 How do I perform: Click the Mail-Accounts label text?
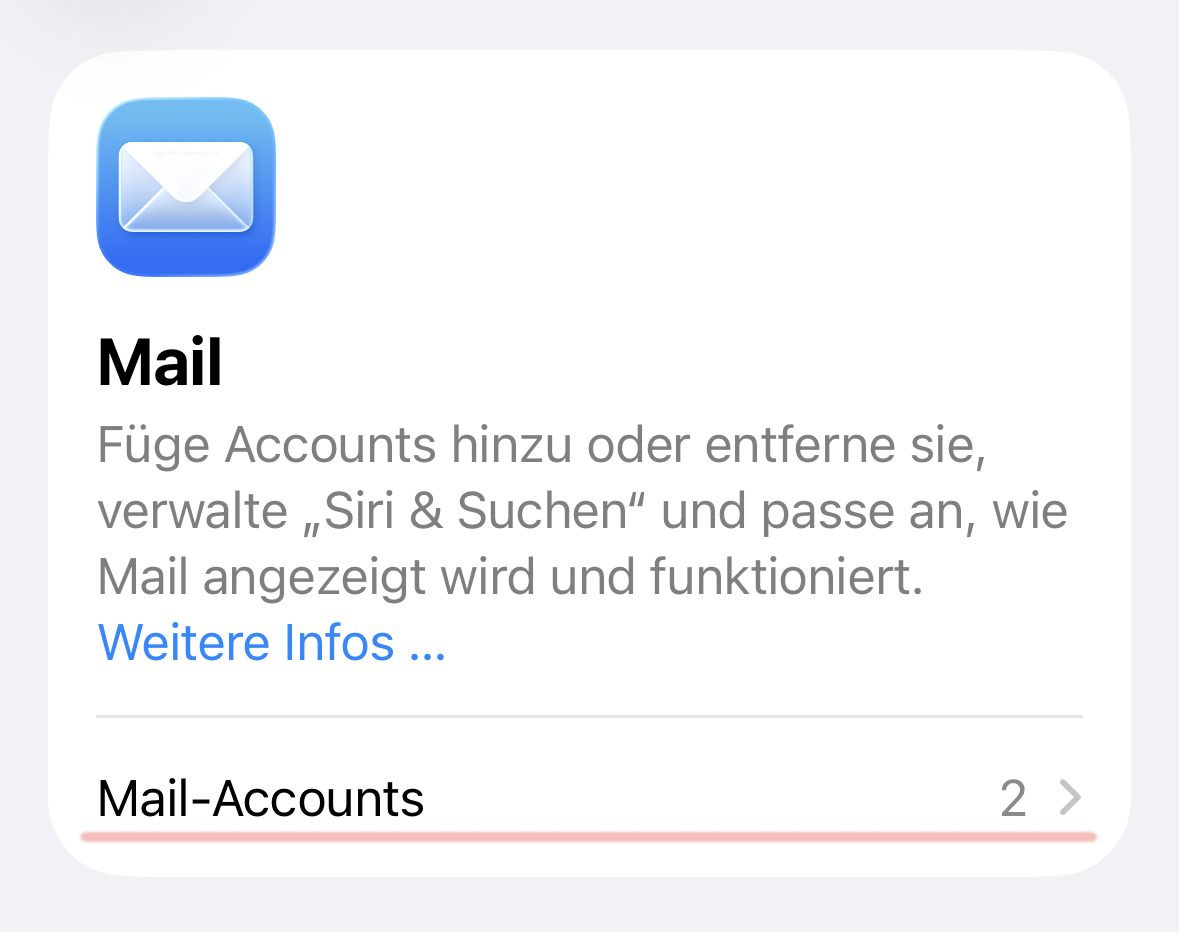261,798
